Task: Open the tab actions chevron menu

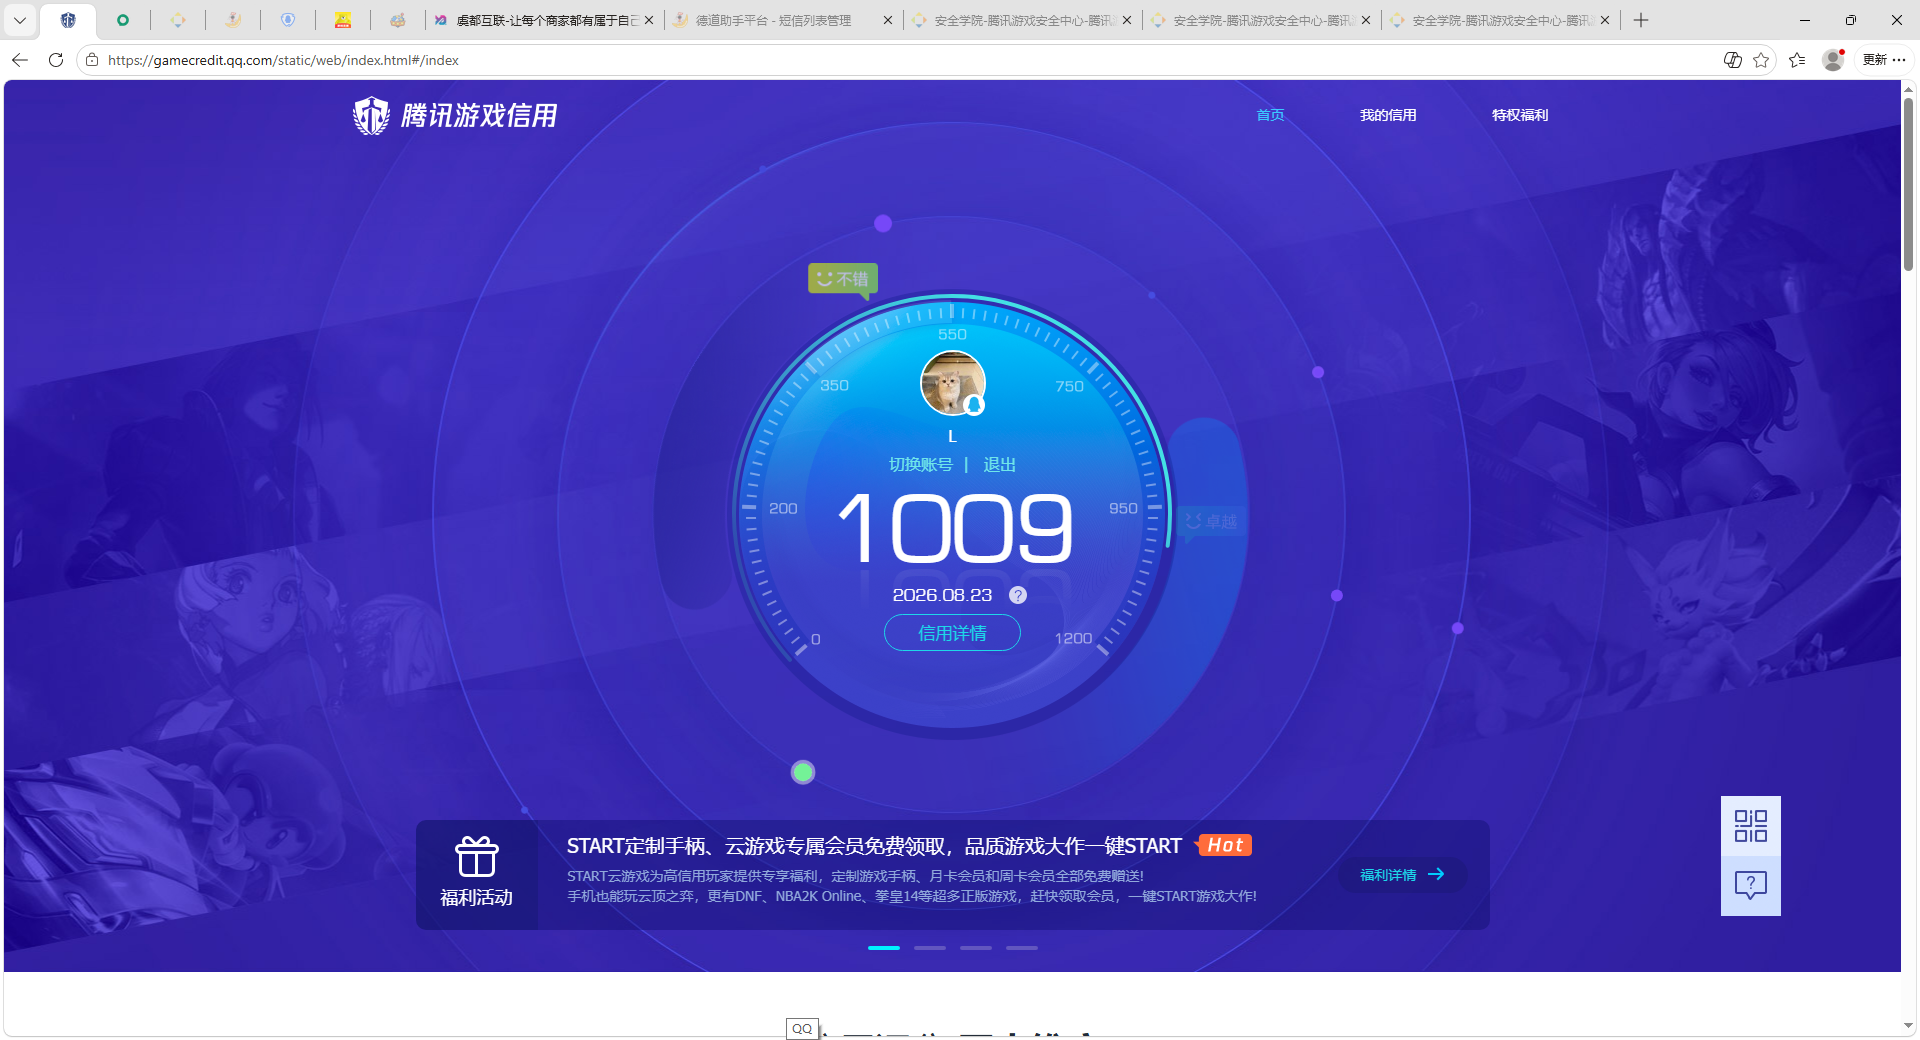Action: pyautogui.click(x=20, y=20)
